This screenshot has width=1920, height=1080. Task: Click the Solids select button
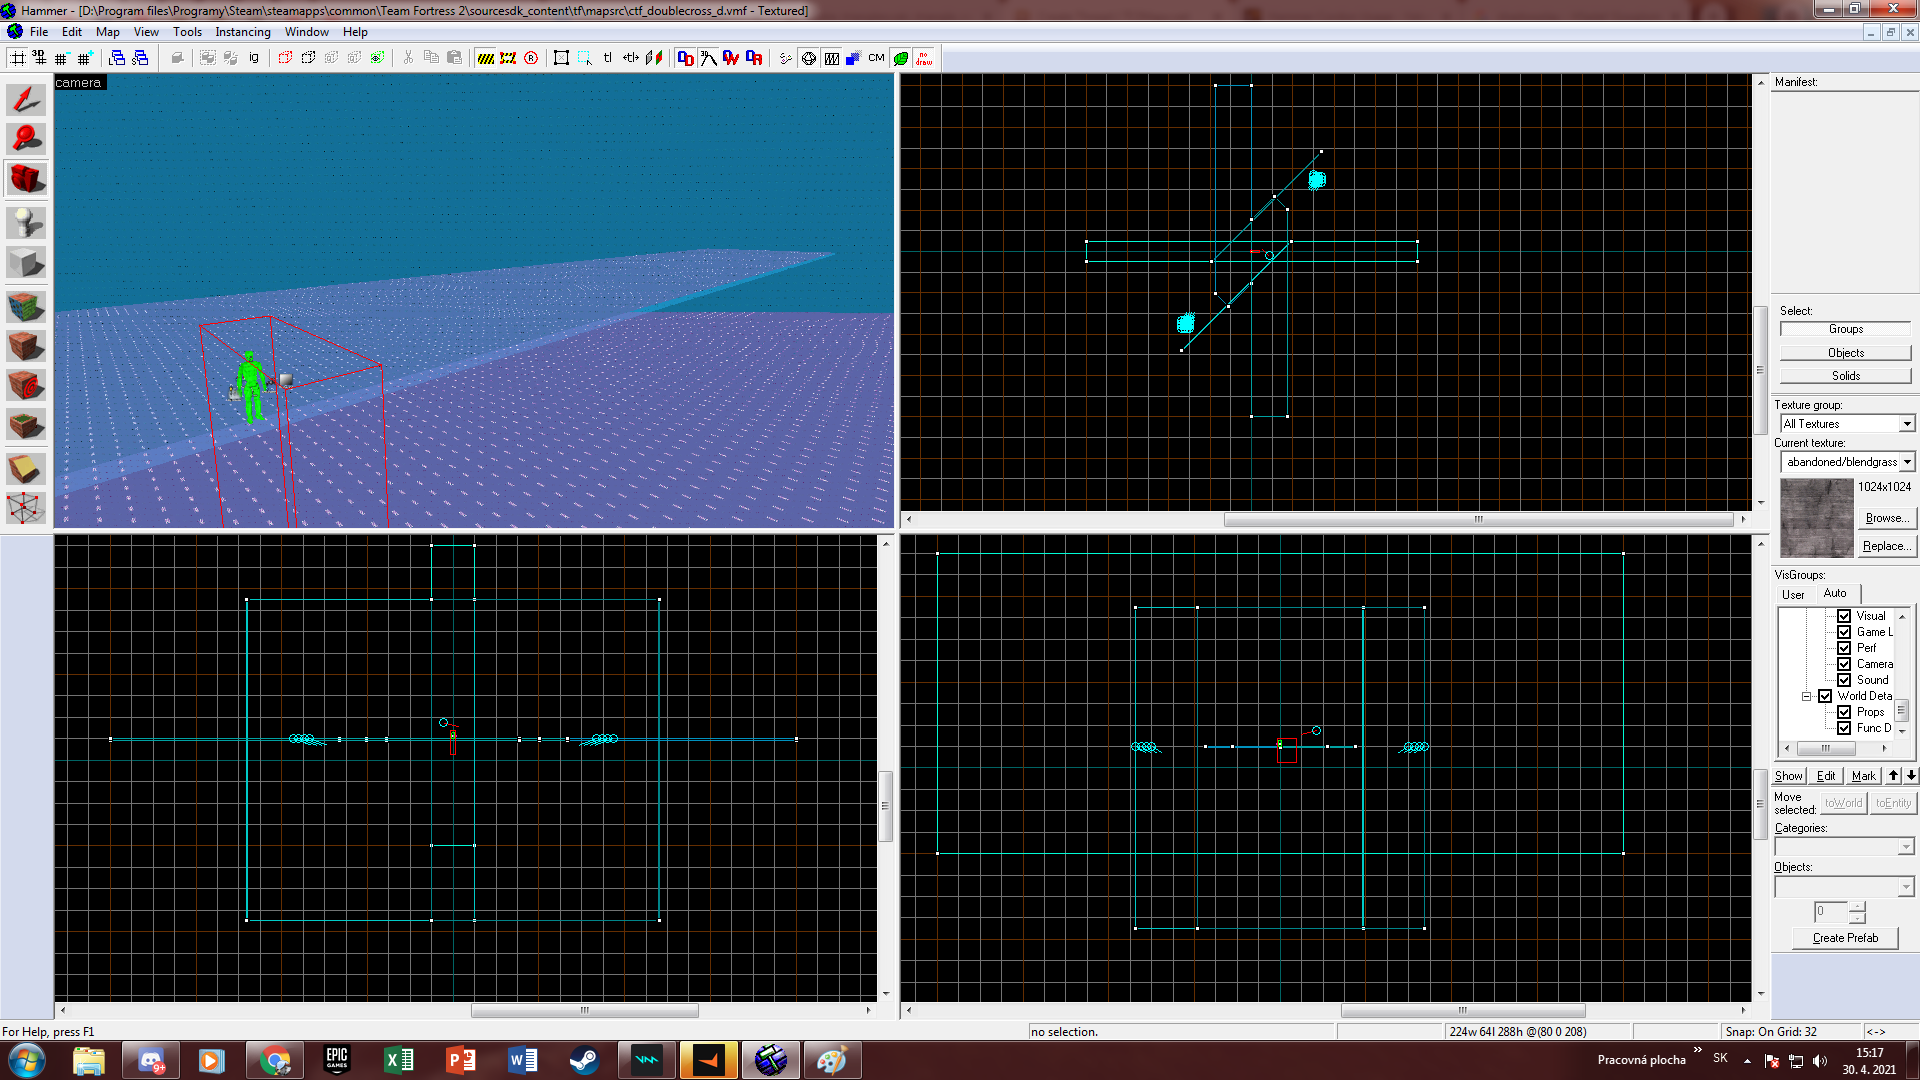click(x=1845, y=376)
